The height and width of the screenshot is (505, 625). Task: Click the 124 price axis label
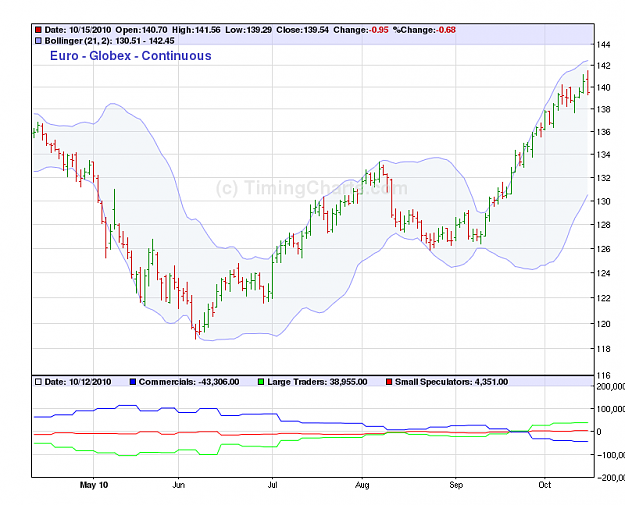tap(603, 273)
